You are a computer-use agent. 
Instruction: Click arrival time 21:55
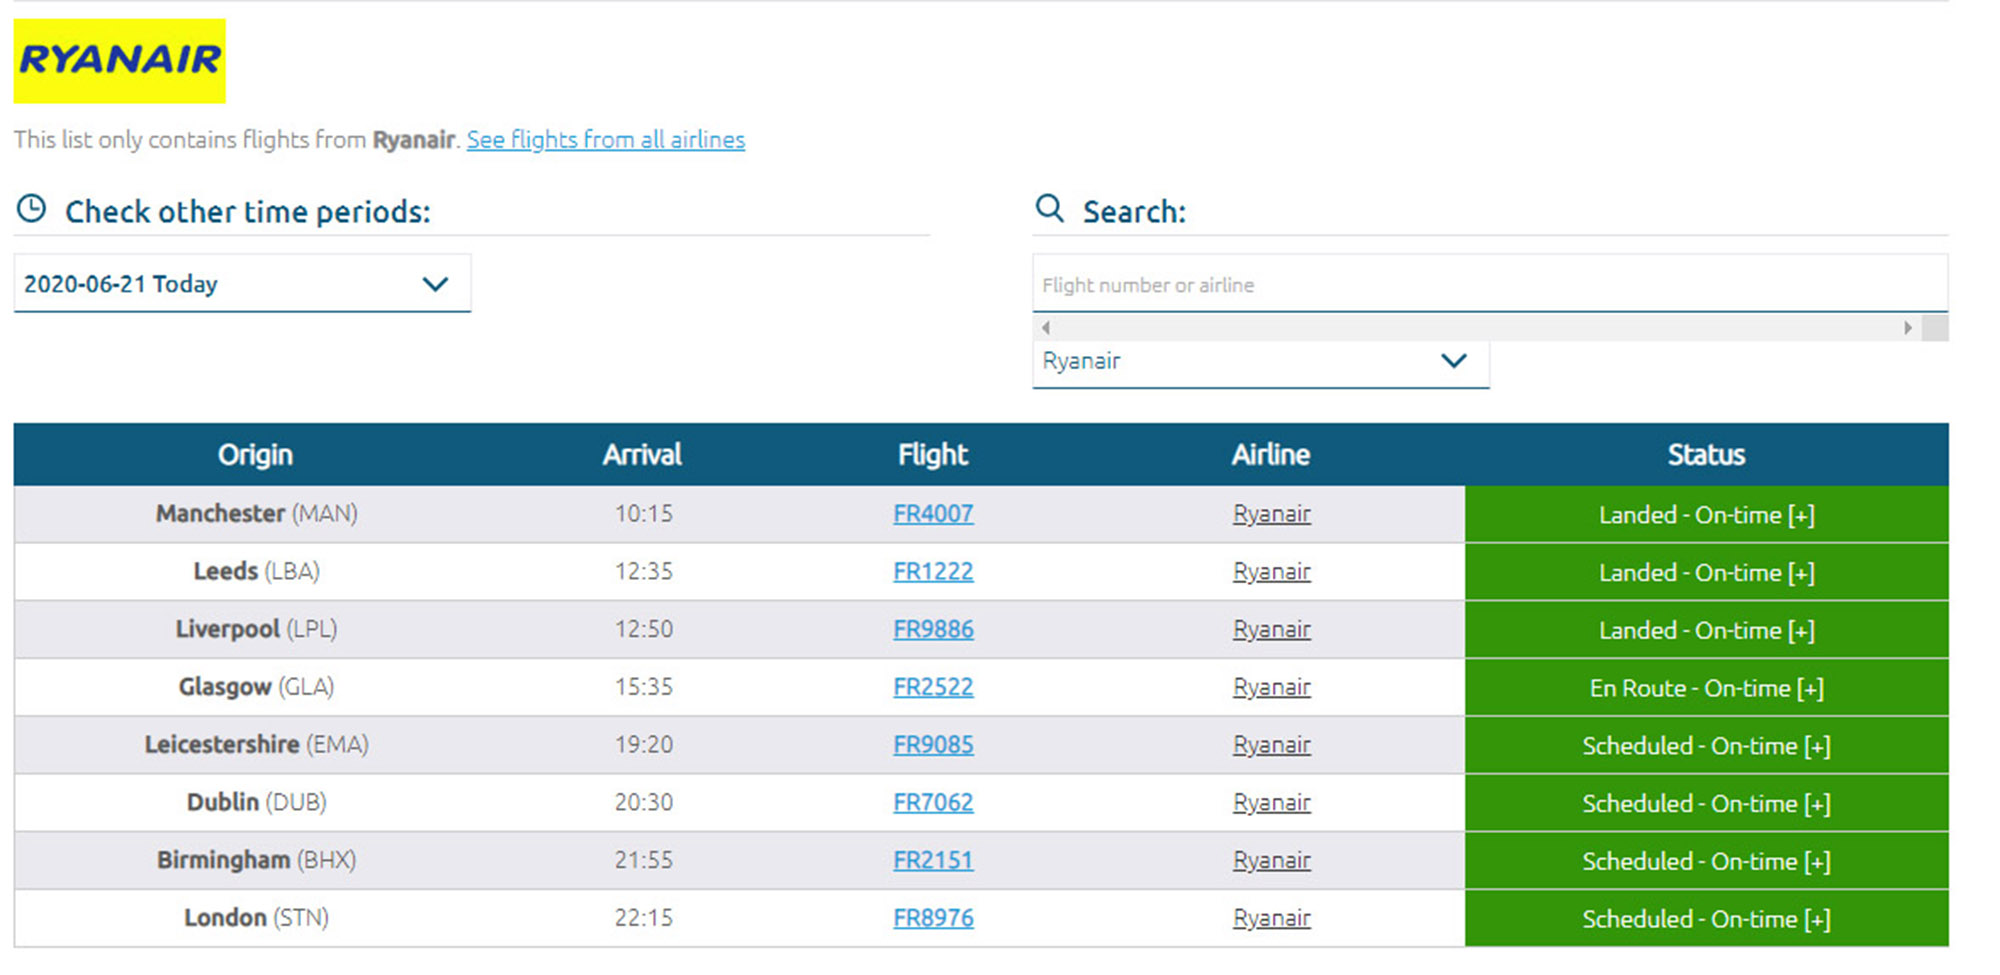click(x=643, y=860)
